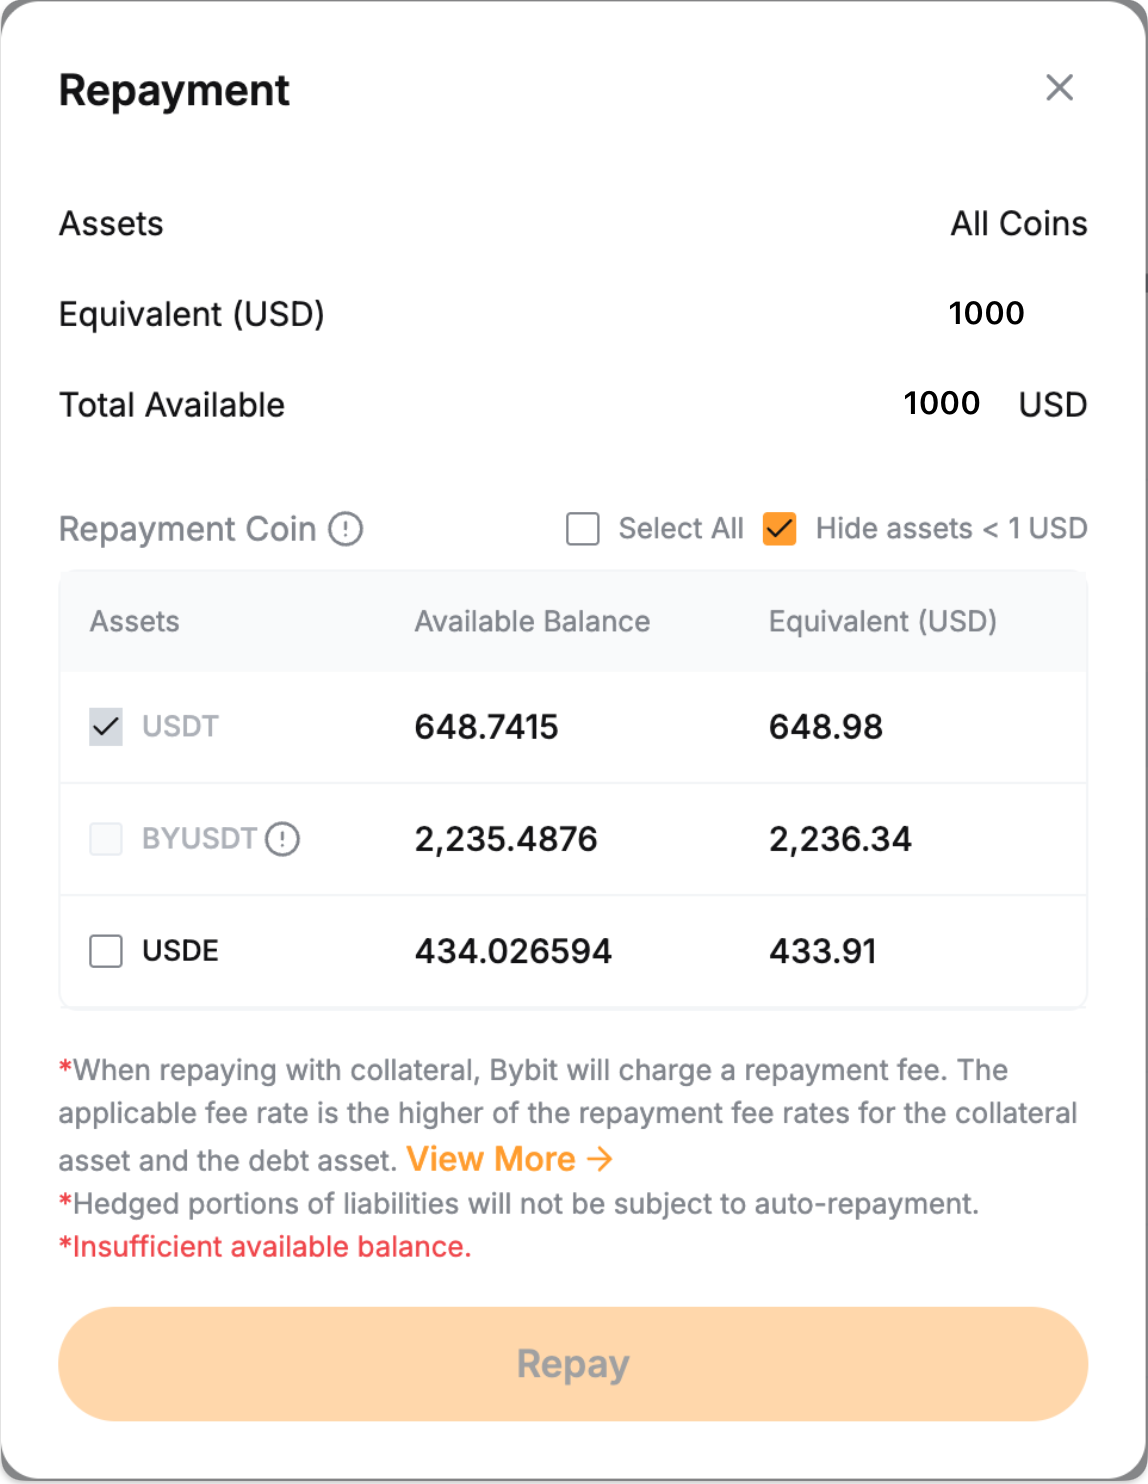
Task: Click the Available Balance column header
Action: (532, 621)
